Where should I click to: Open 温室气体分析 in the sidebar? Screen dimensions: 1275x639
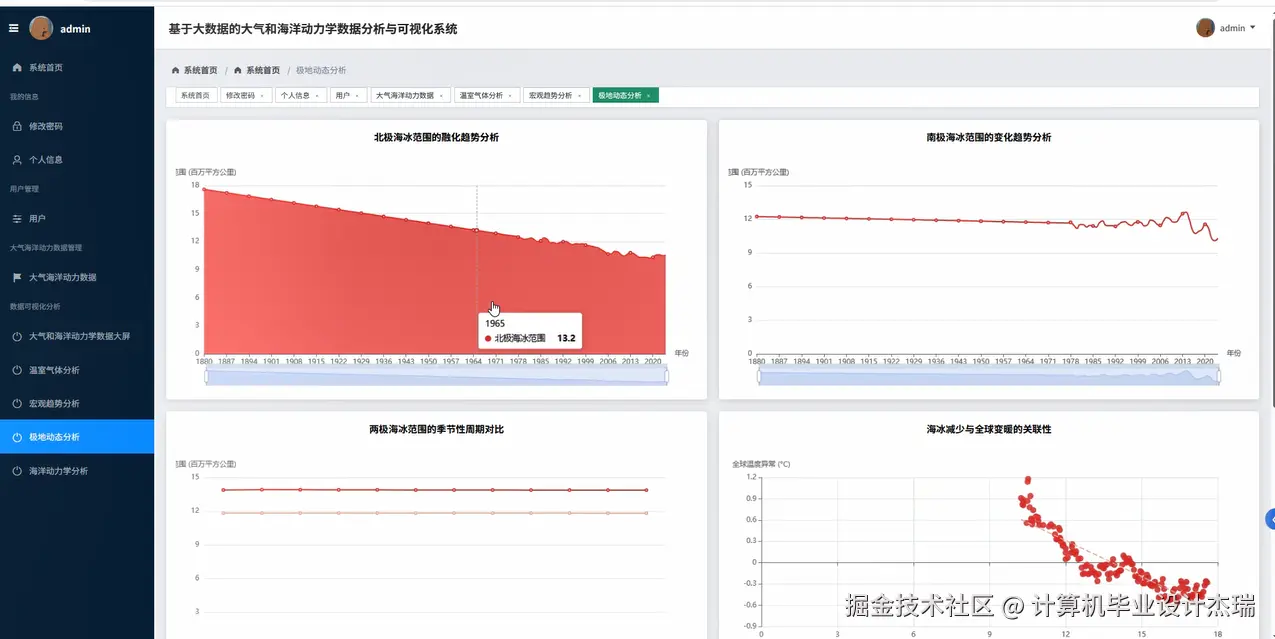(77, 370)
